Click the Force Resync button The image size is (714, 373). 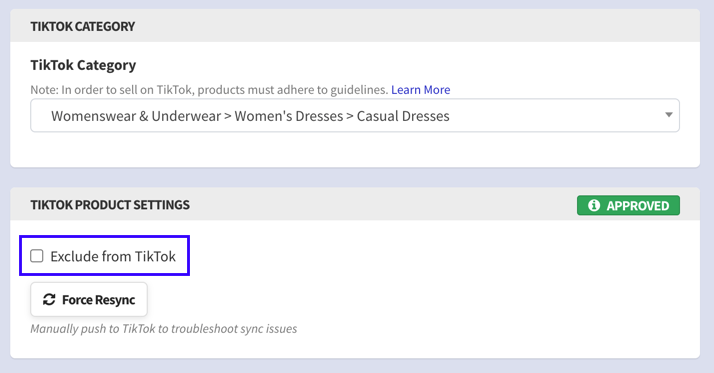[x=89, y=299]
